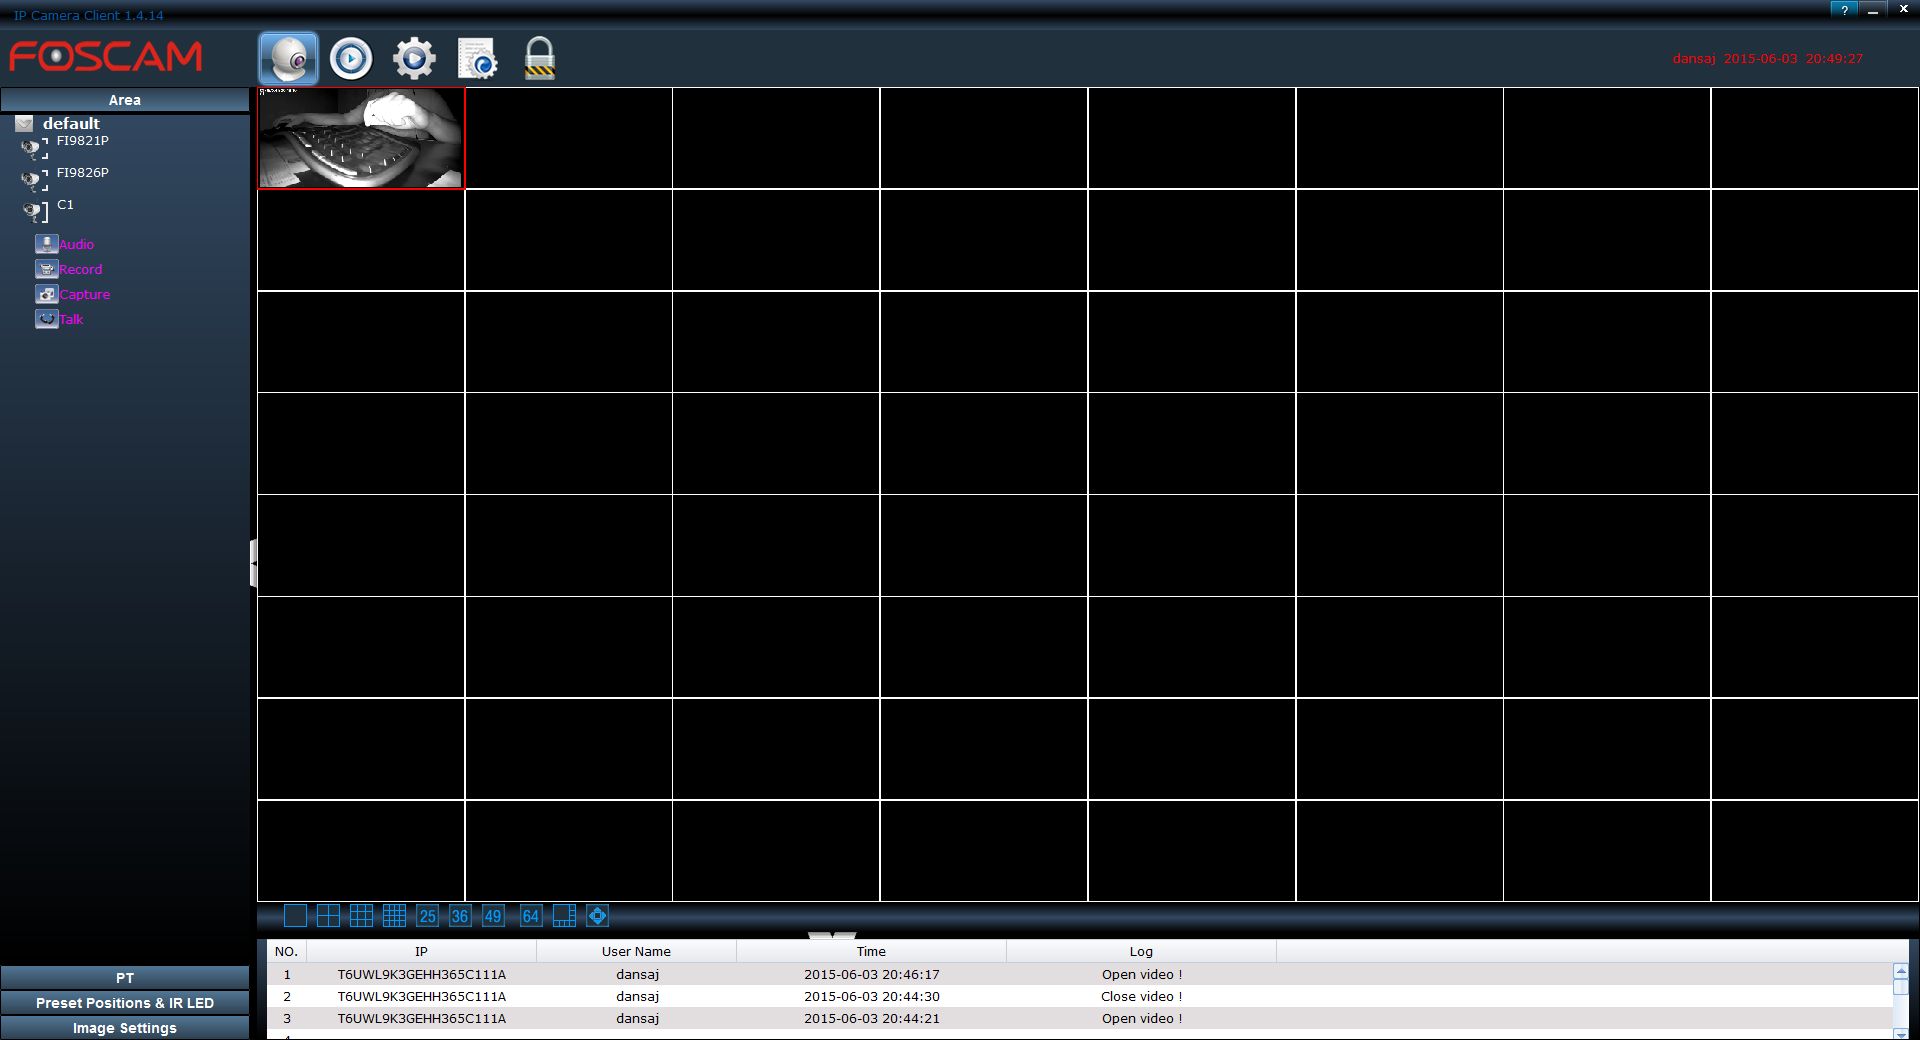Select camera FI9826P in tree

click(x=82, y=173)
